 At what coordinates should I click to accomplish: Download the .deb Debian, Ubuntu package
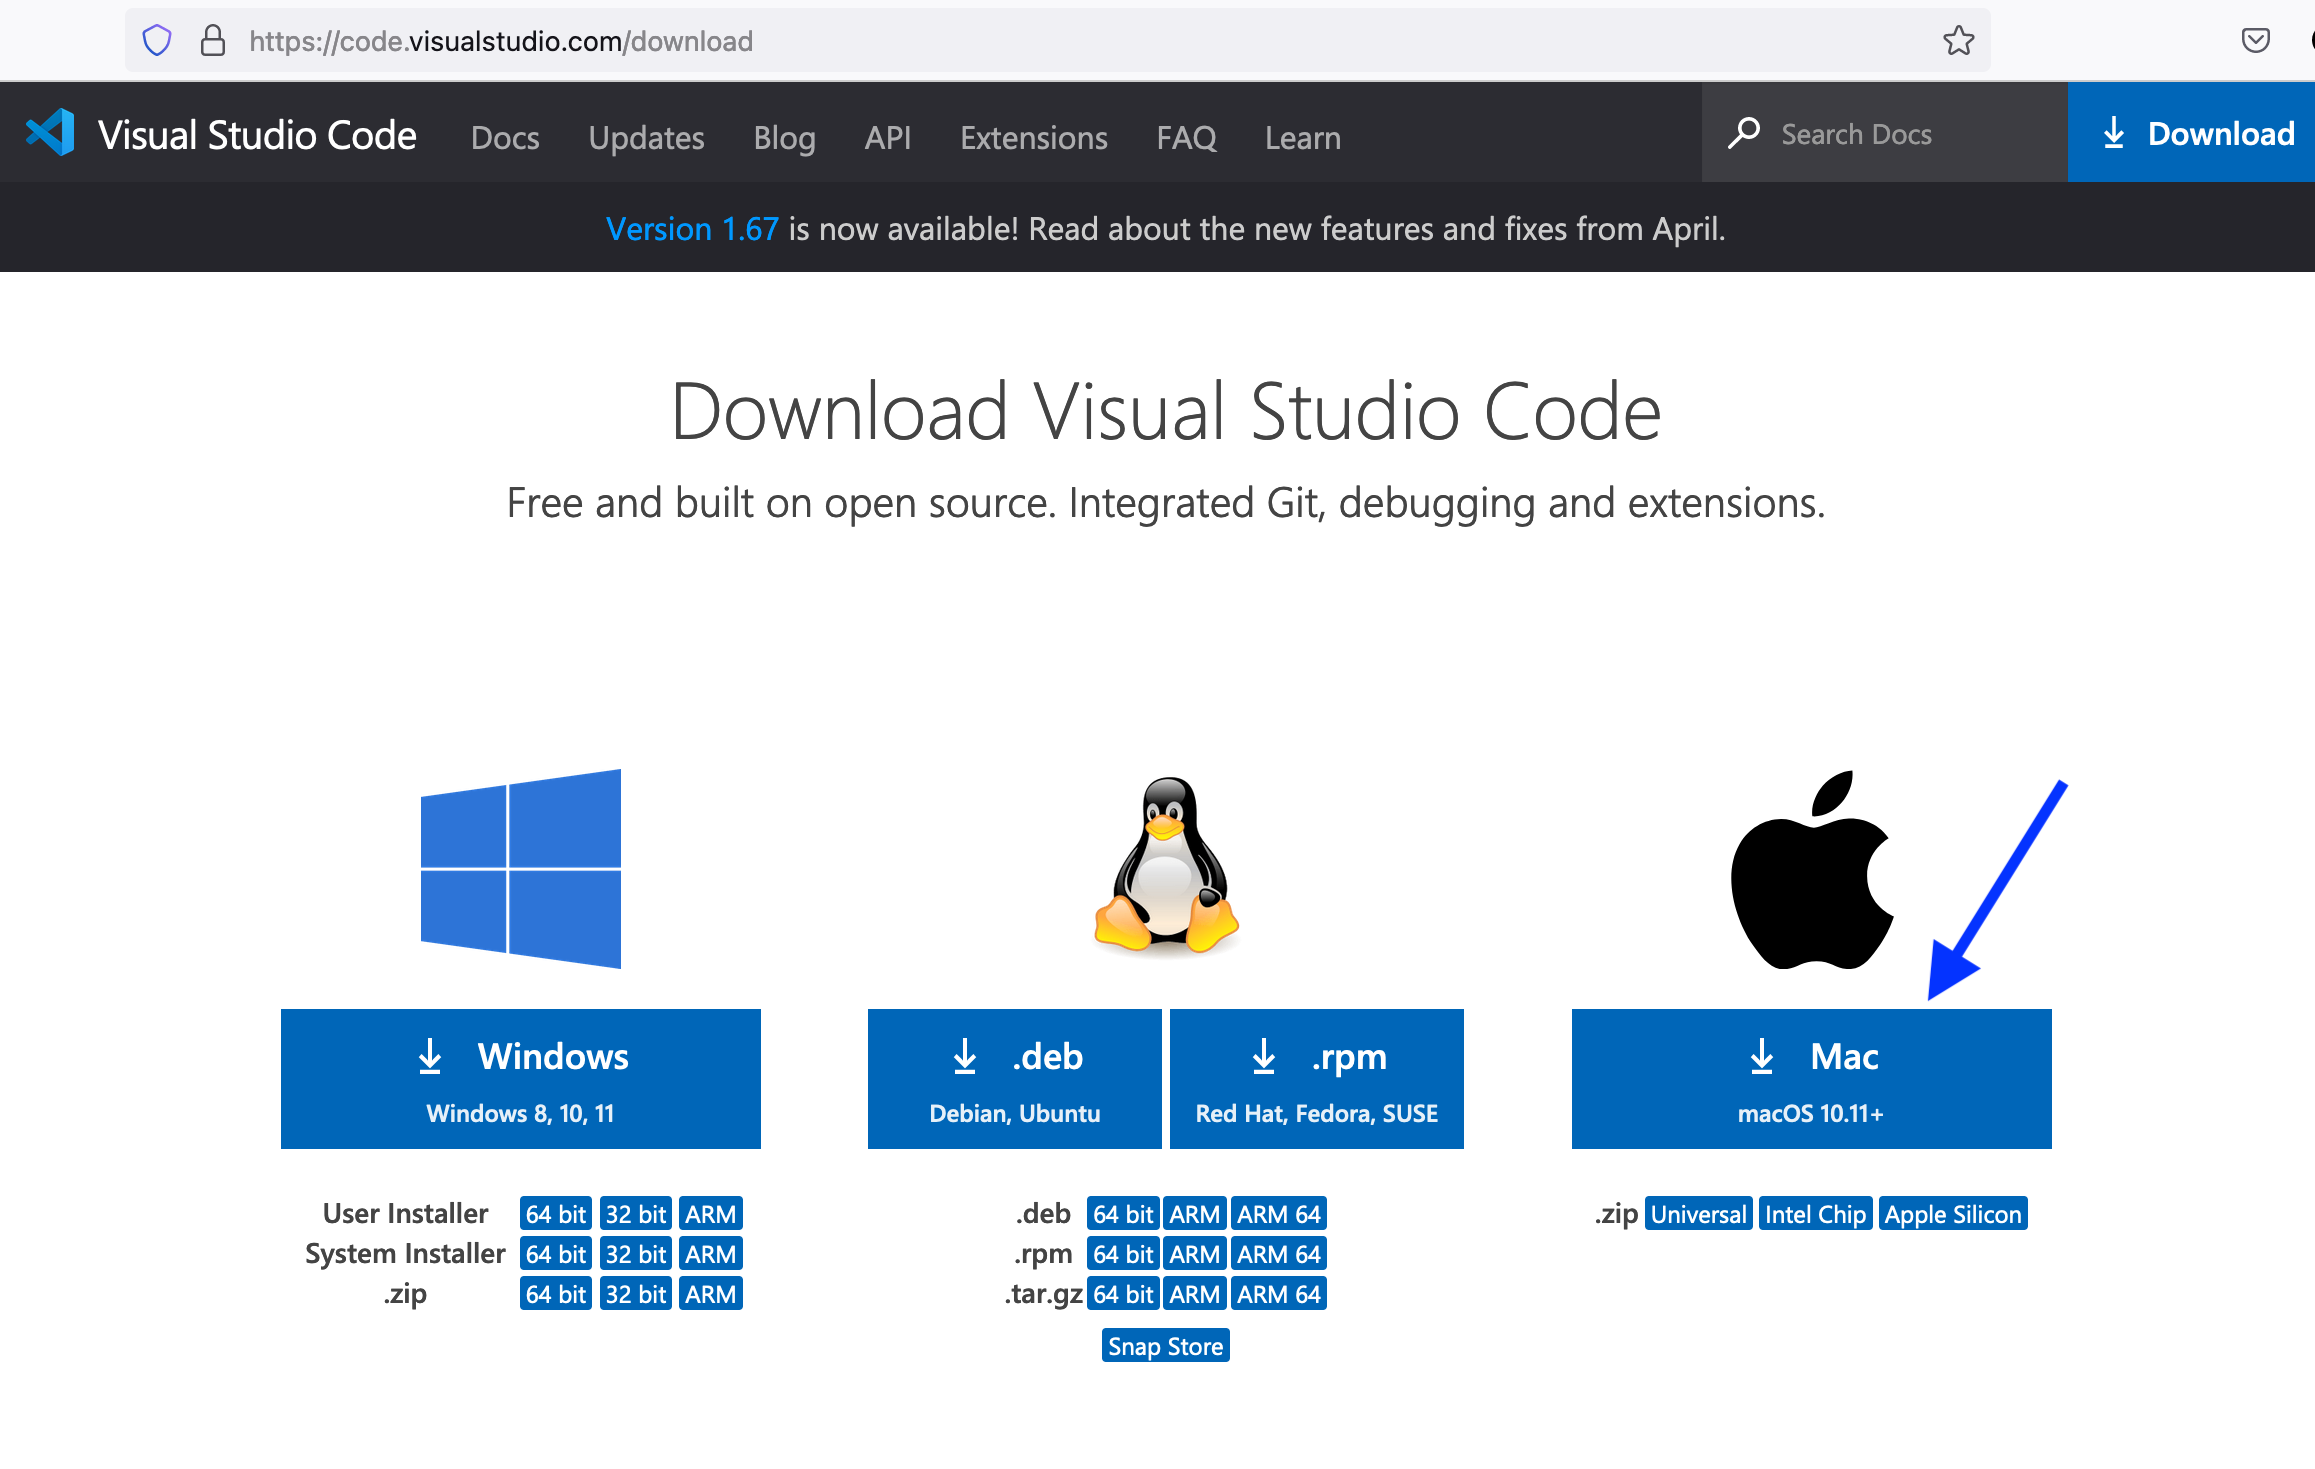1014,1079
